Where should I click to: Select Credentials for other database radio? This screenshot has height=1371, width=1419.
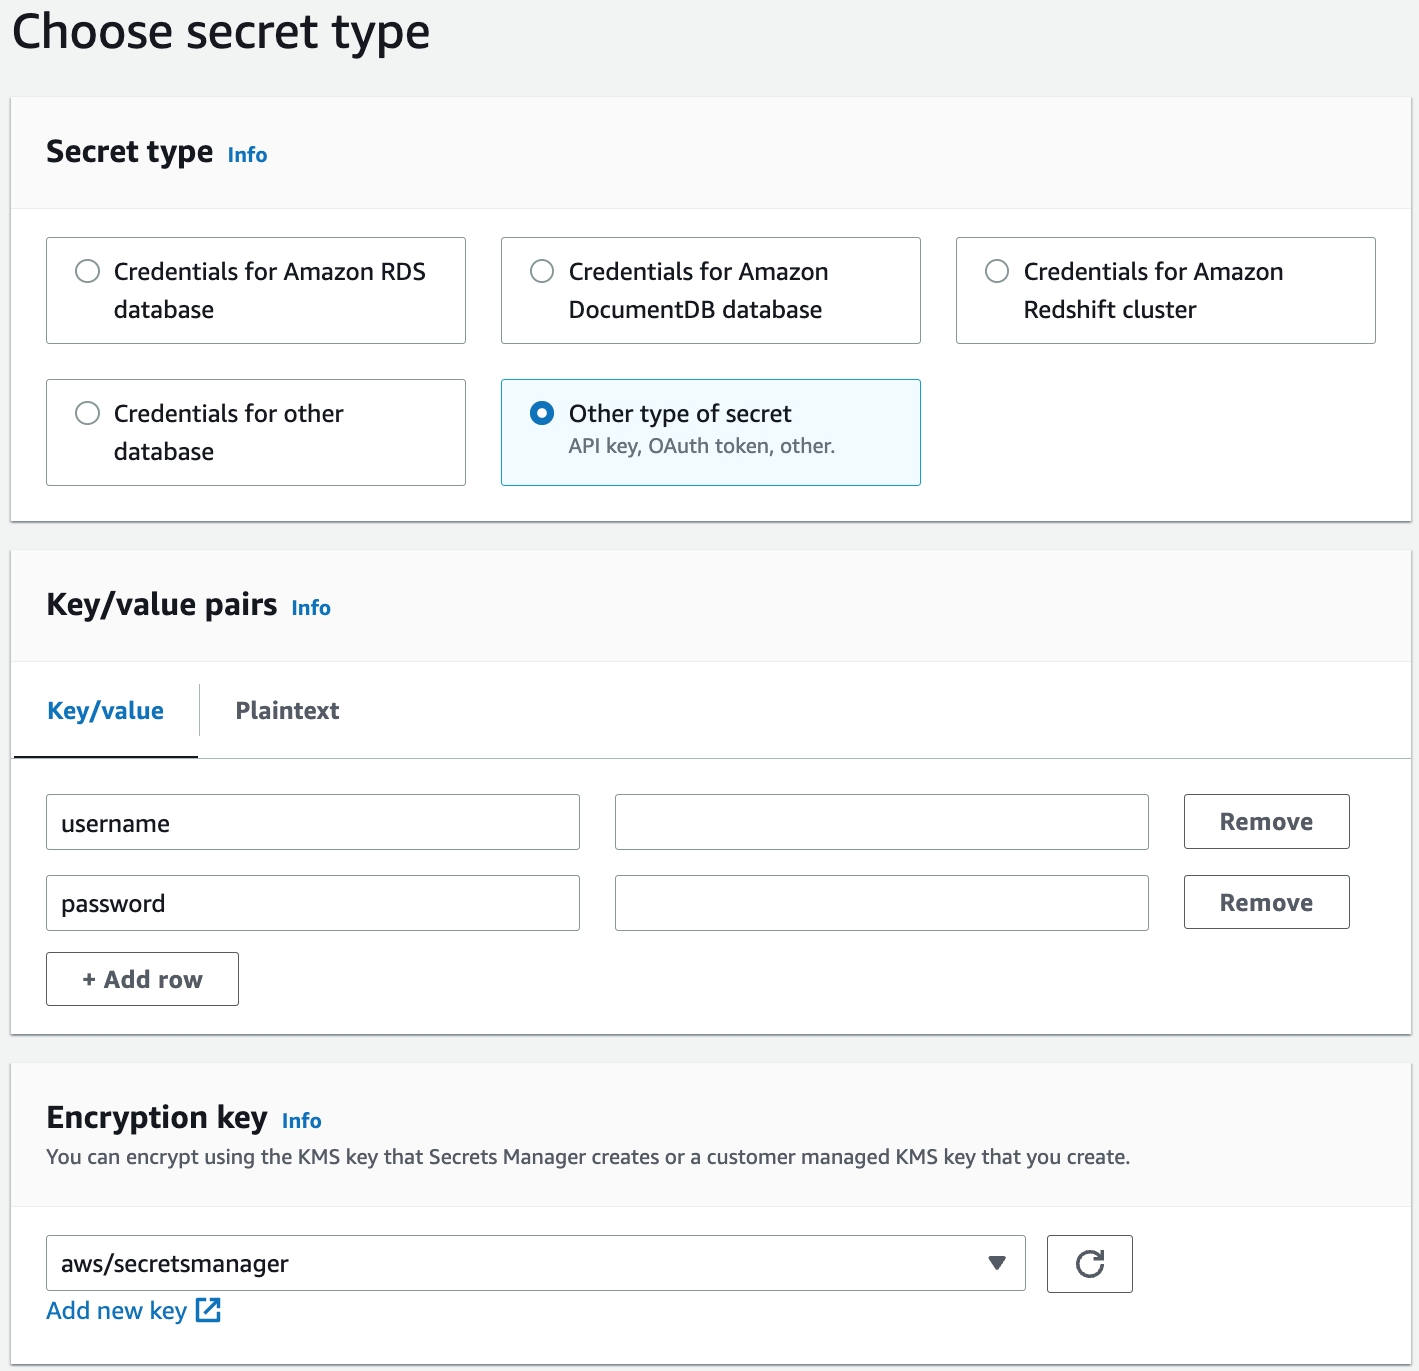(x=88, y=413)
